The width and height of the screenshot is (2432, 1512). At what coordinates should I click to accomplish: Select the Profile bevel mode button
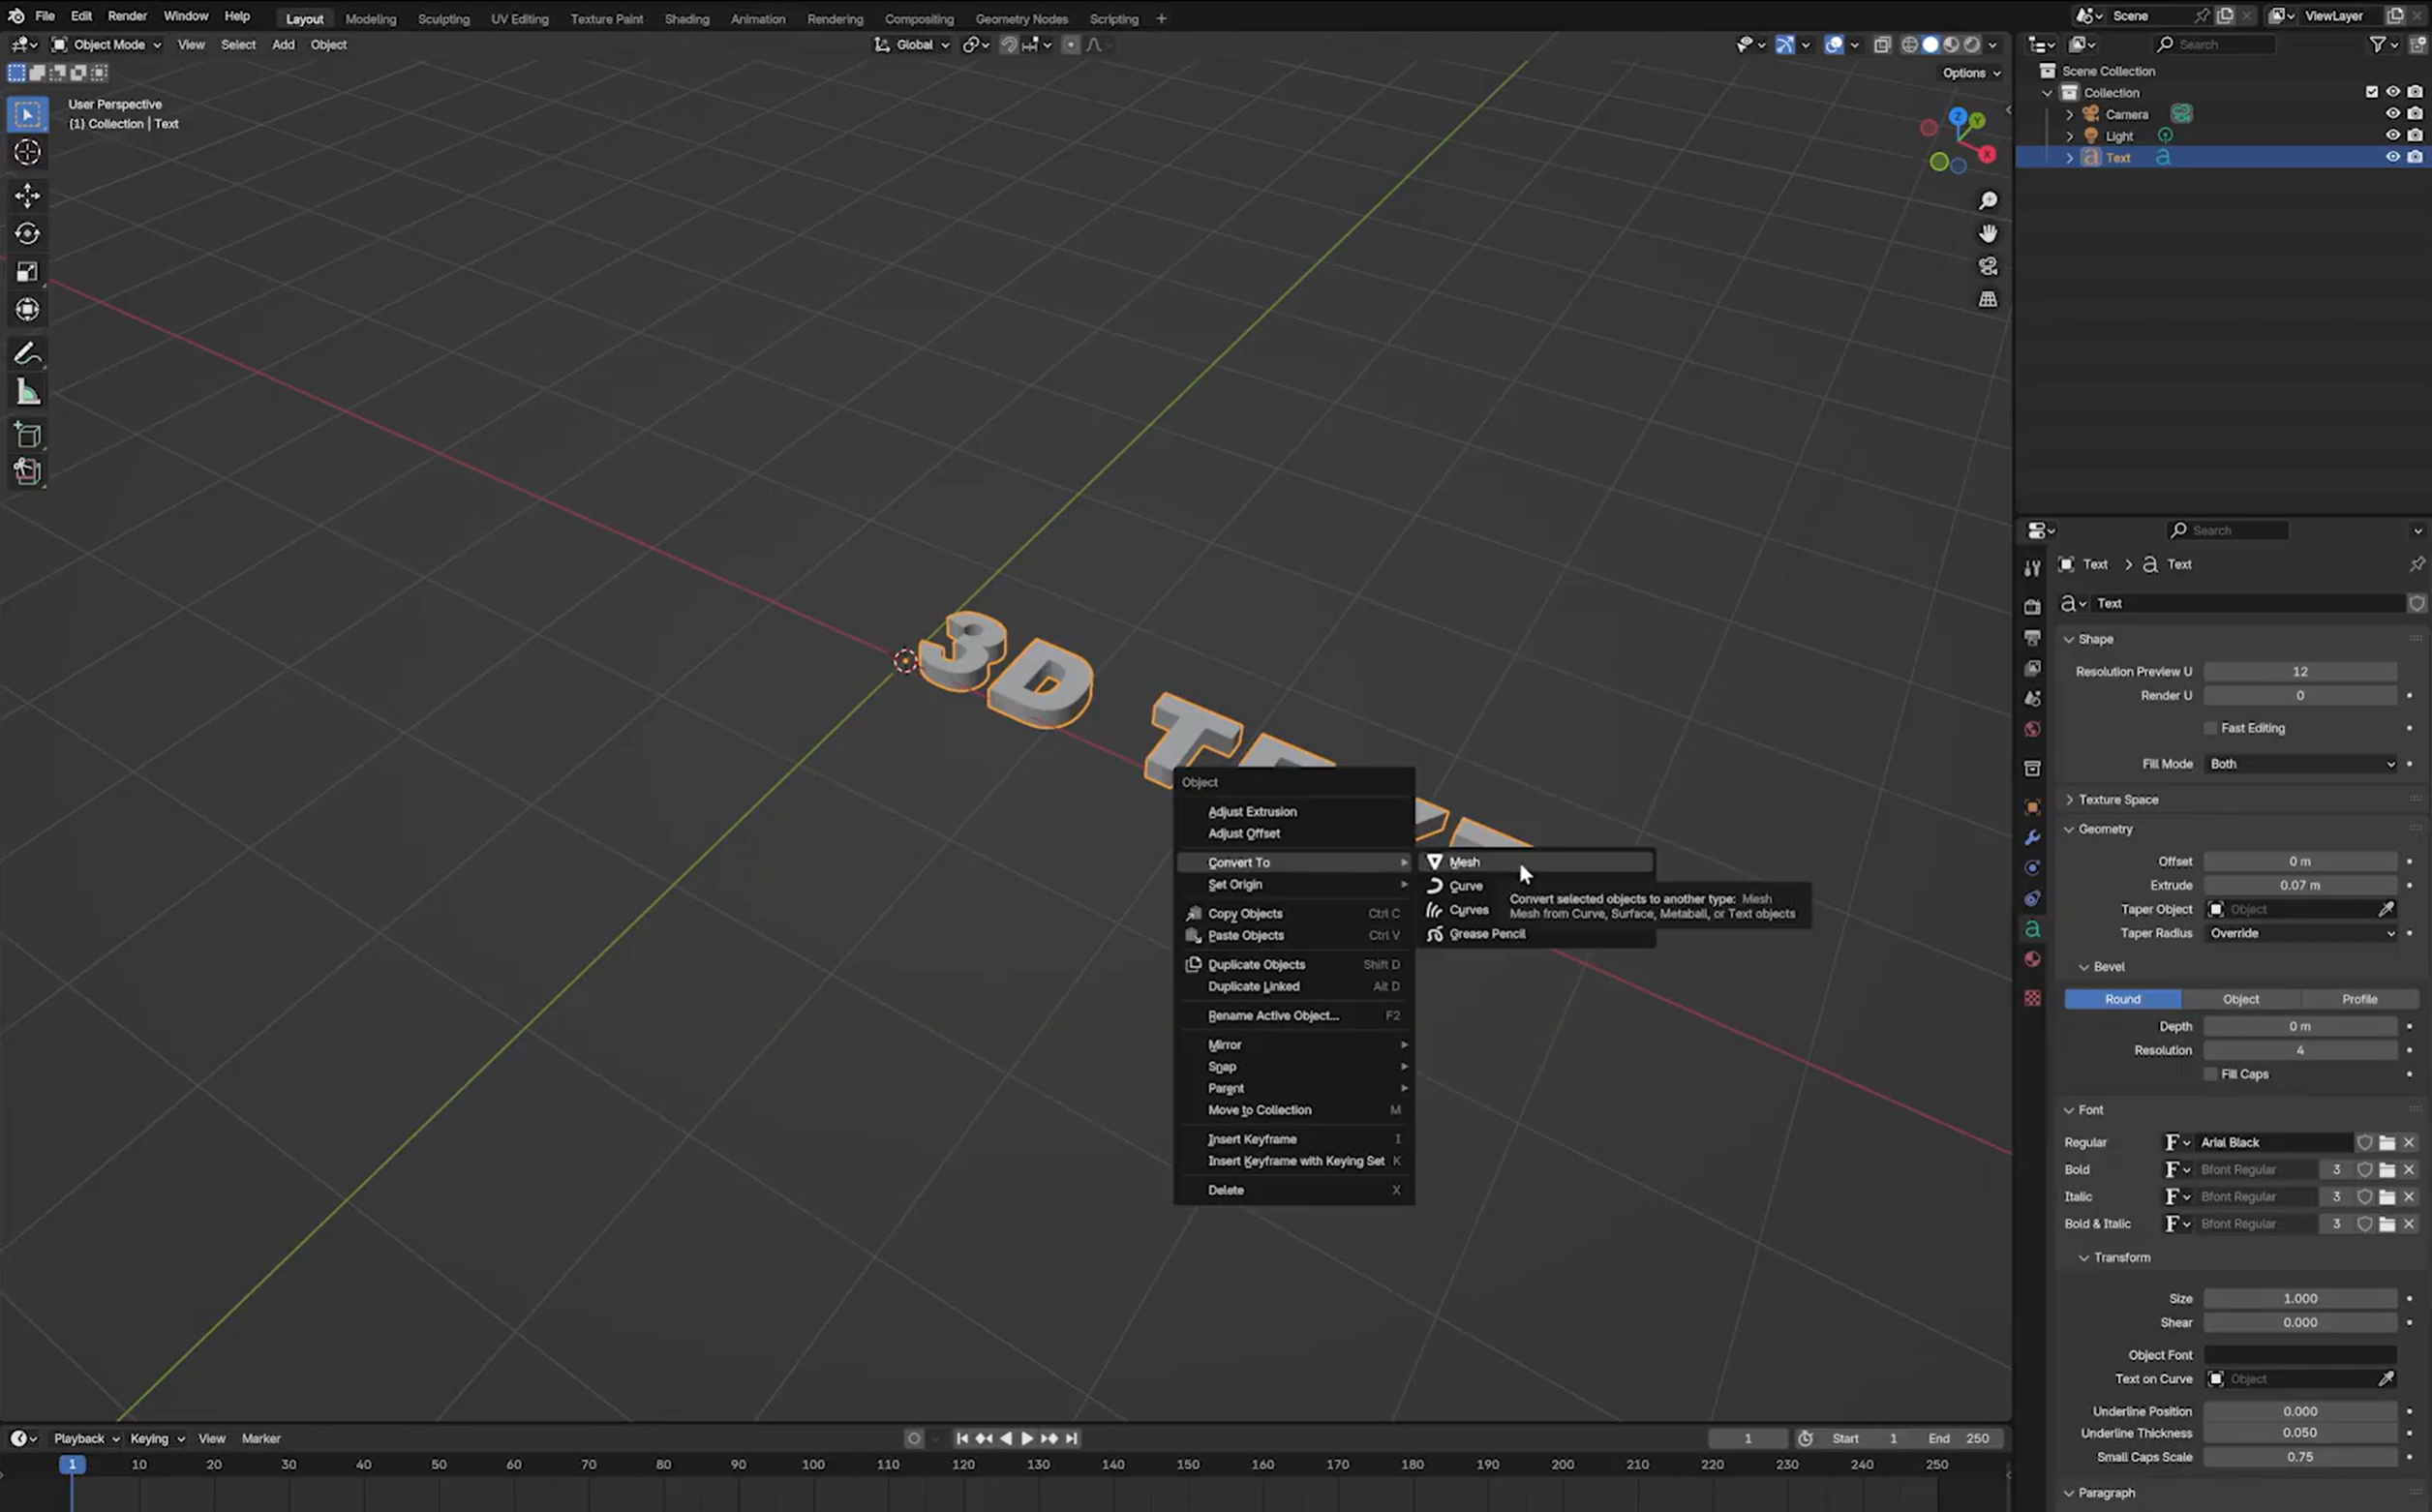[2359, 999]
